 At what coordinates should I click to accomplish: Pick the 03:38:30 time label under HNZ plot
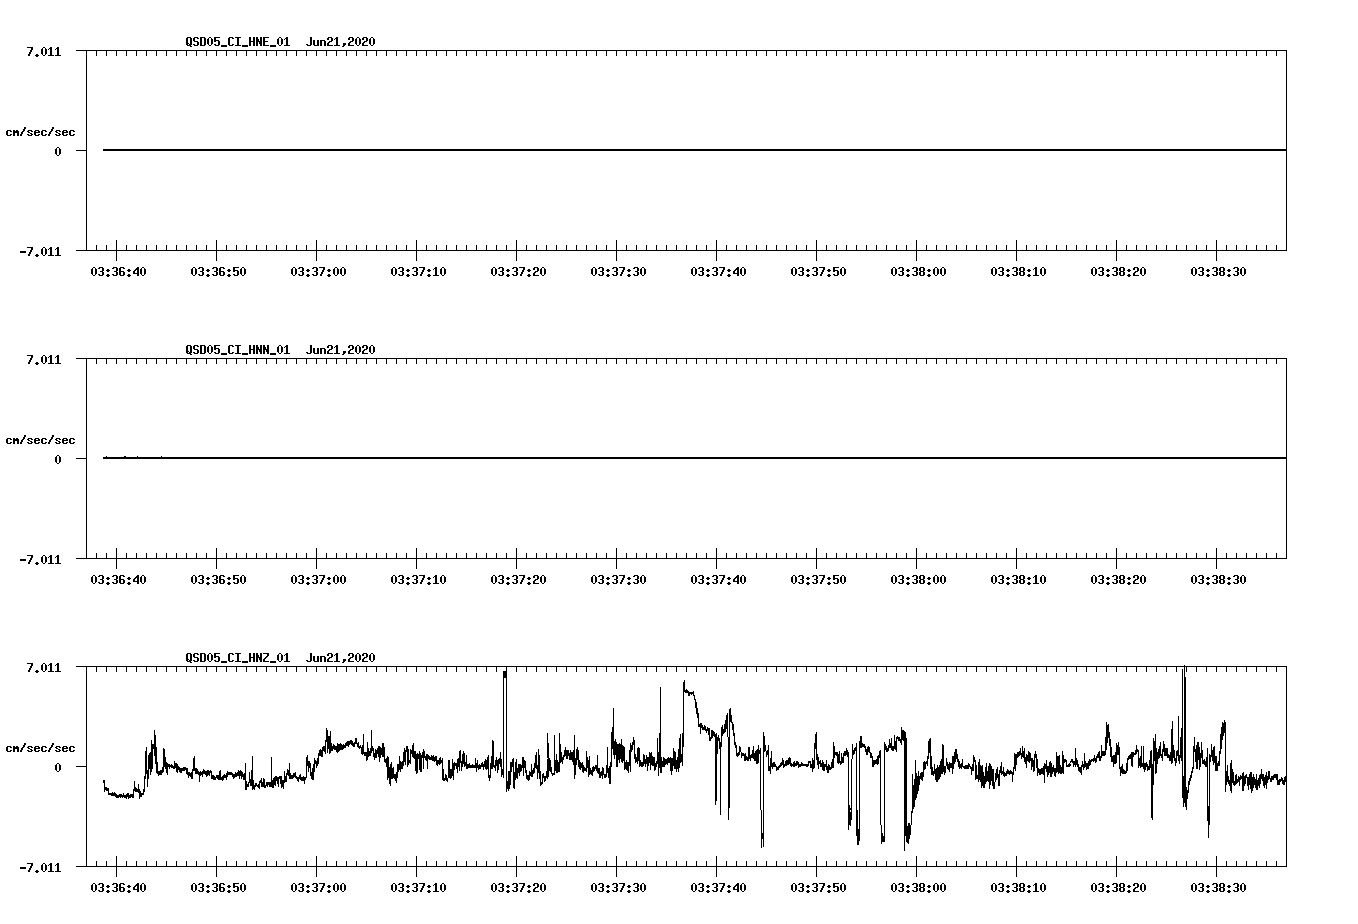[1218, 887]
